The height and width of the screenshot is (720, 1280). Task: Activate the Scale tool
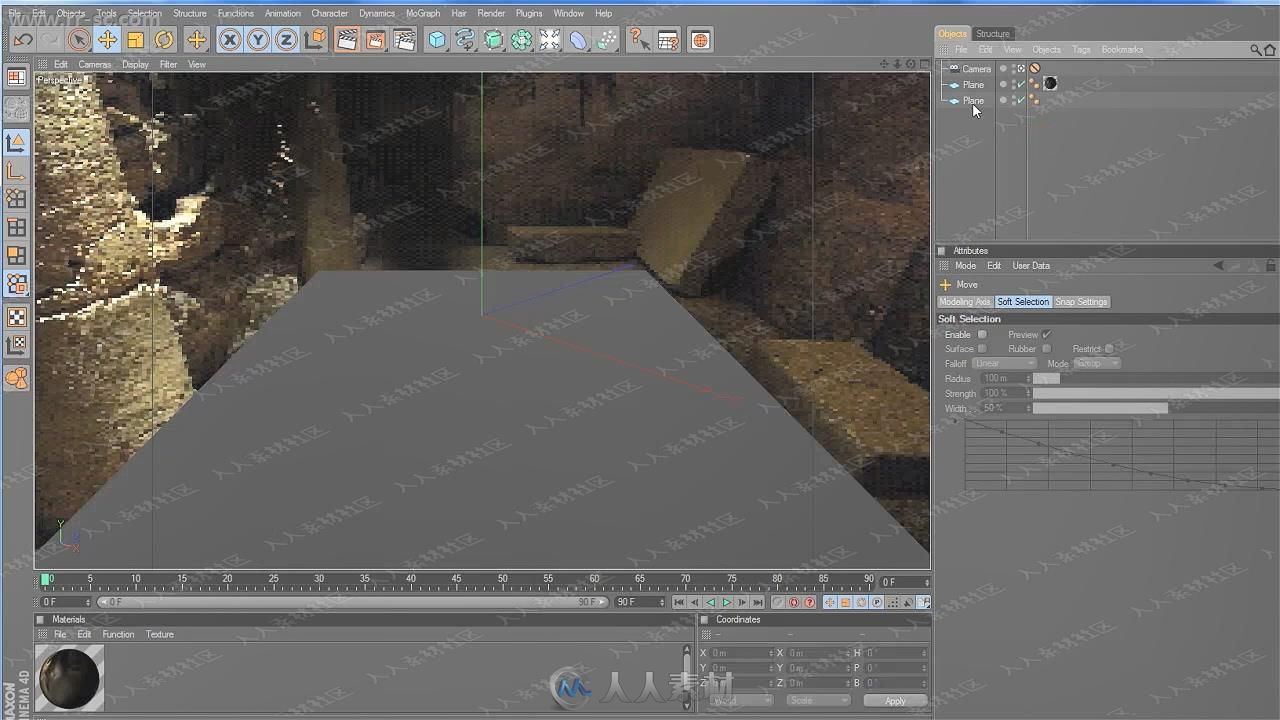click(135, 40)
